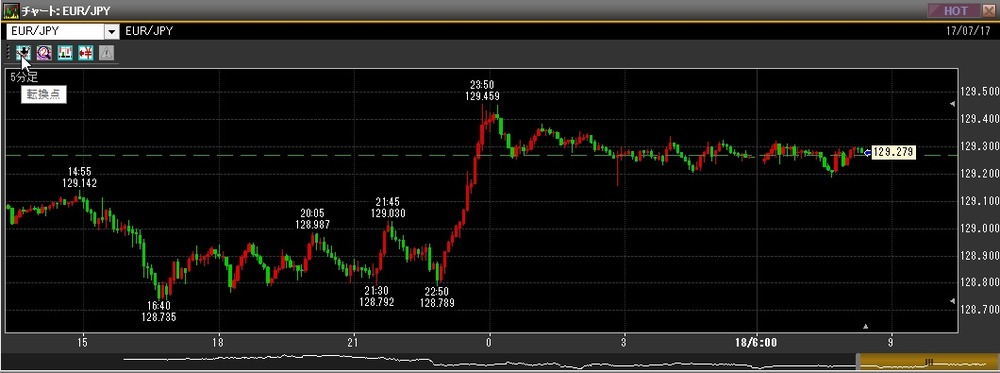The image size is (1000, 373).
Task: Click the left handle of gold overview range
Action: point(859,362)
